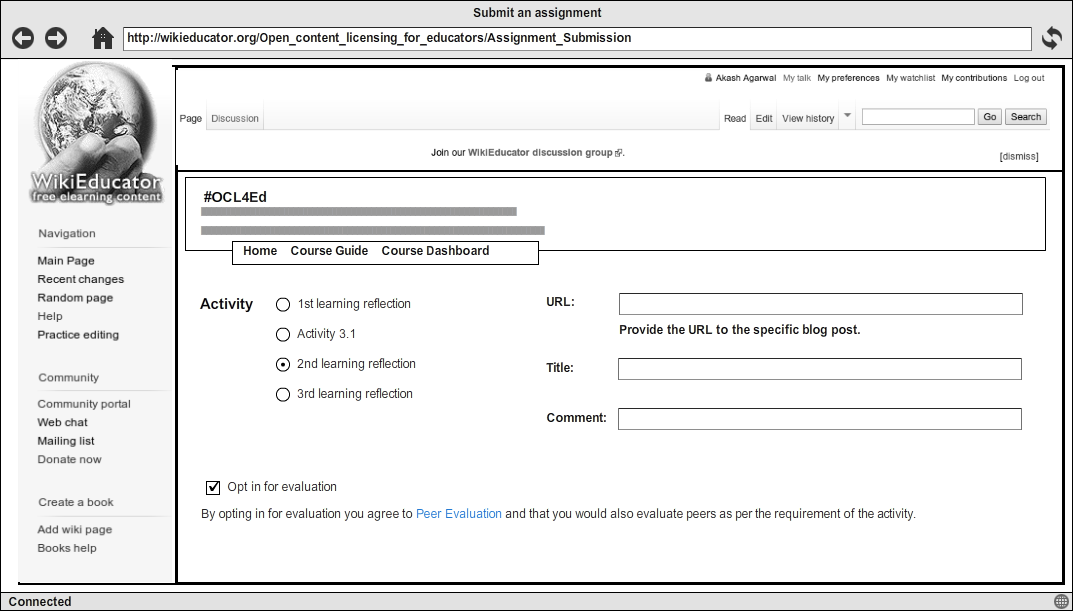Select 2nd learning reflection radio button
This screenshot has width=1076, height=614.
click(283, 364)
